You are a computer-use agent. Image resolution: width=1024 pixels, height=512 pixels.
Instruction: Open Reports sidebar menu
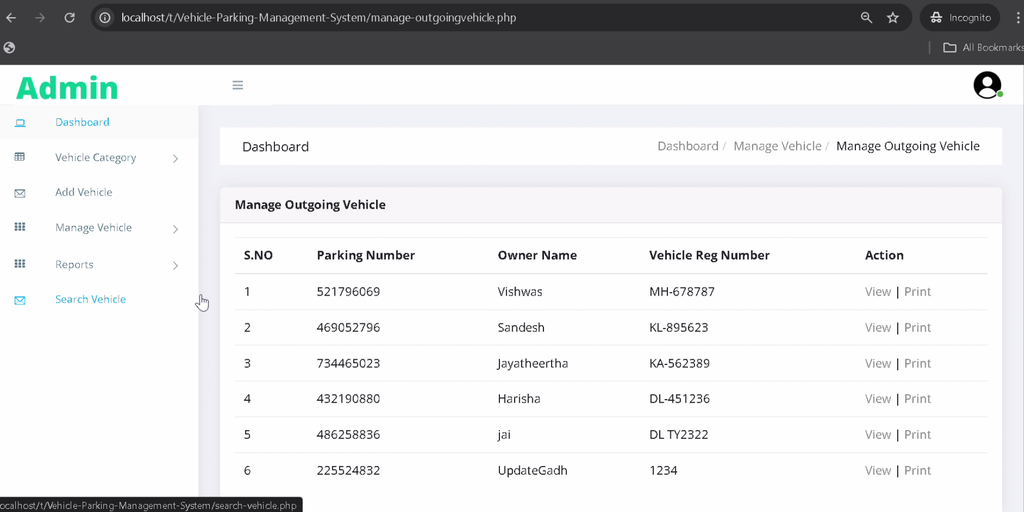pyautogui.click(x=74, y=264)
